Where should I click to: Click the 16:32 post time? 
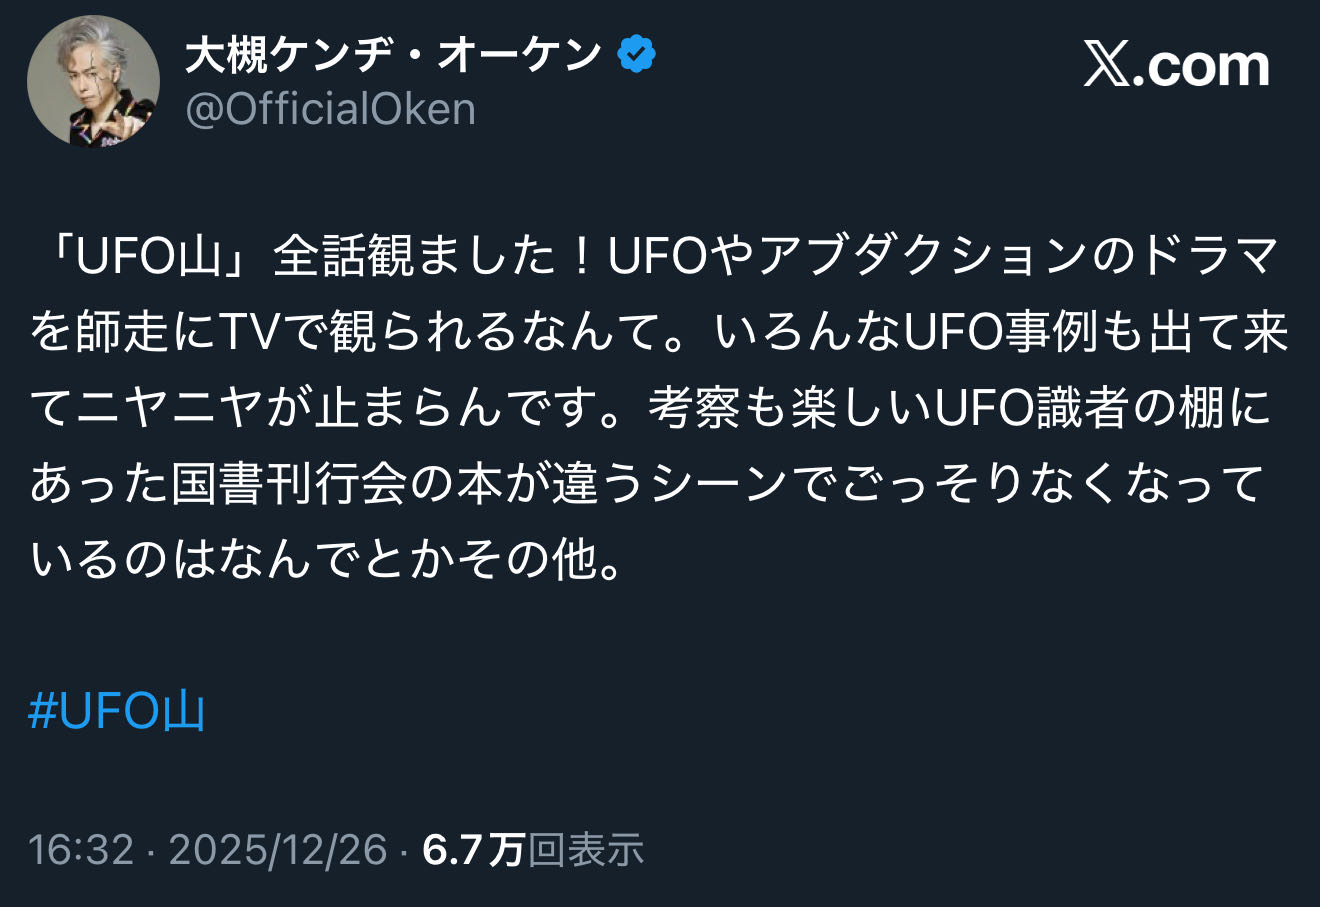(x=81, y=850)
